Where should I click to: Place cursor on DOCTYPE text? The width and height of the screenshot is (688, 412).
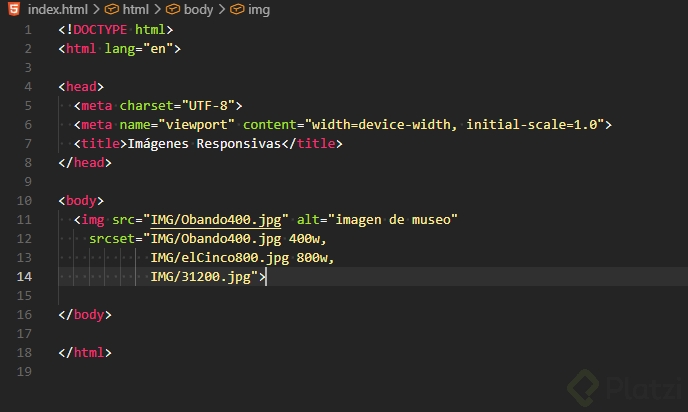tap(100, 29)
